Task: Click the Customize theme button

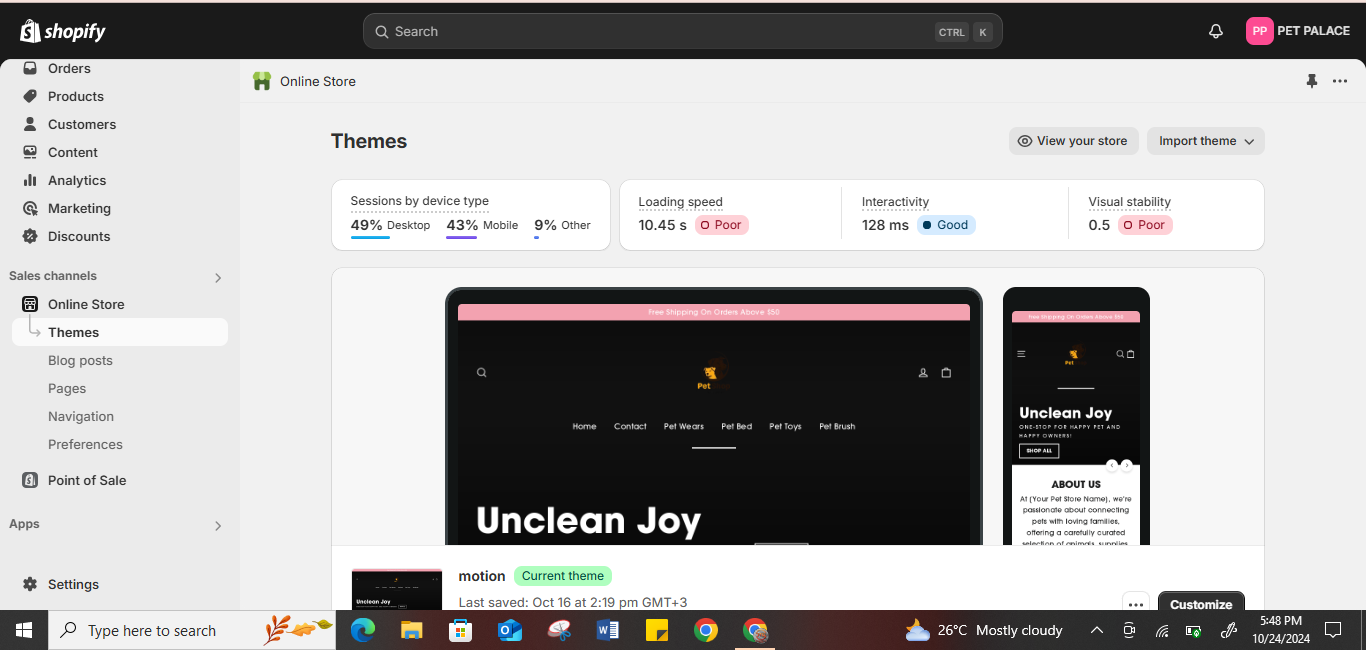Action: pyautogui.click(x=1200, y=603)
